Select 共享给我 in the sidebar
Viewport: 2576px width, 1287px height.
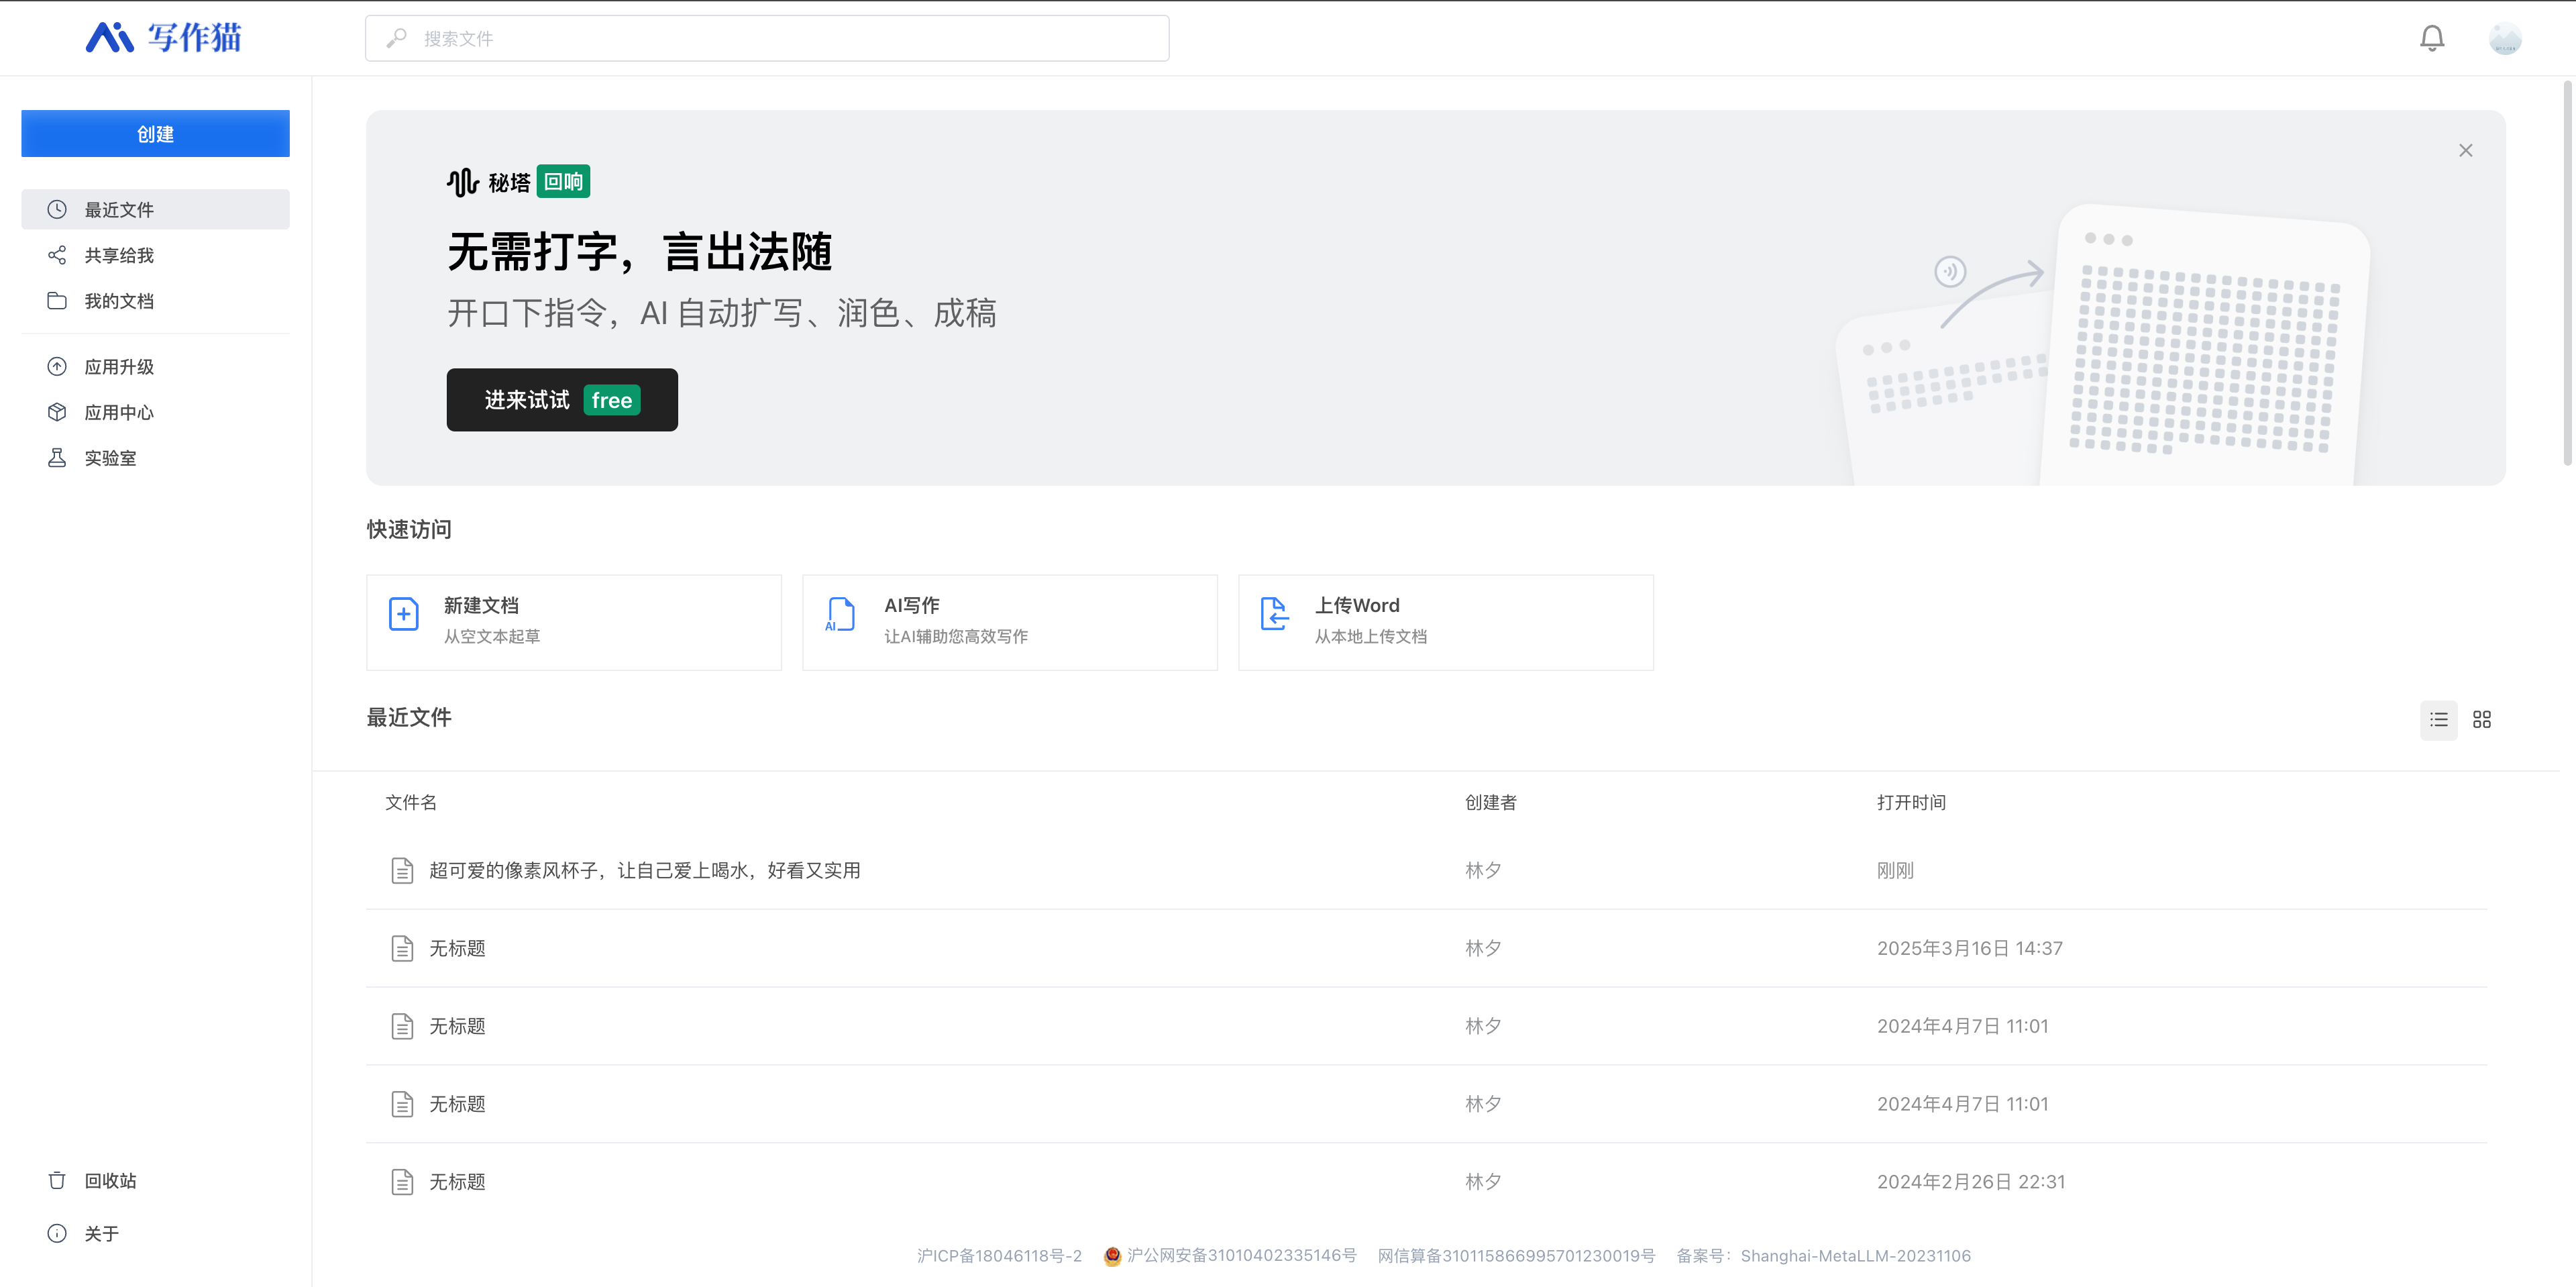(118, 255)
